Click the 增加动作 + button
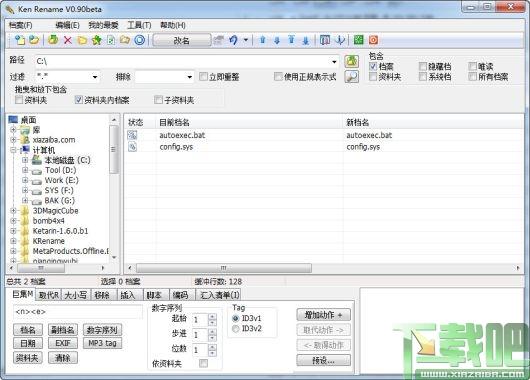Image resolution: width=530 pixels, height=380 pixels. pos(323,315)
